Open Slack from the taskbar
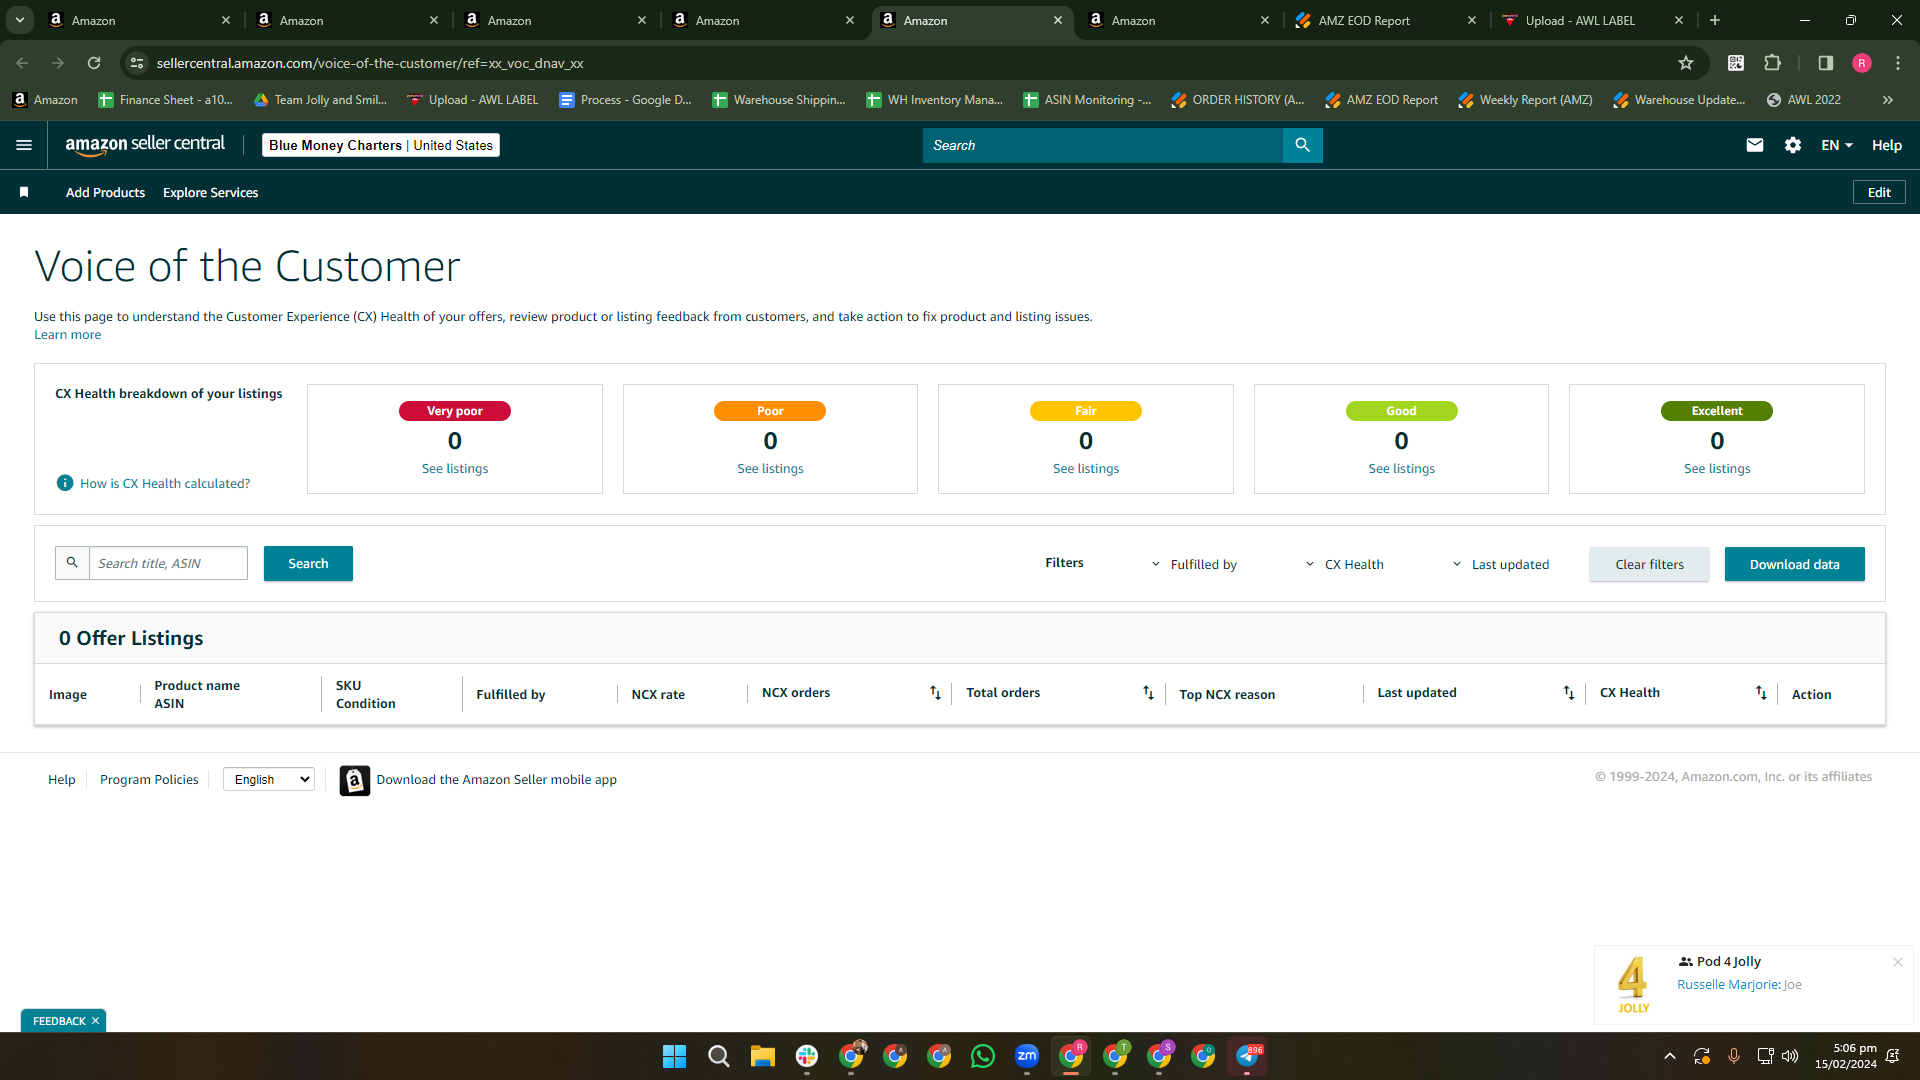The width and height of the screenshot is (1920, 1080). coord(807,1056)
